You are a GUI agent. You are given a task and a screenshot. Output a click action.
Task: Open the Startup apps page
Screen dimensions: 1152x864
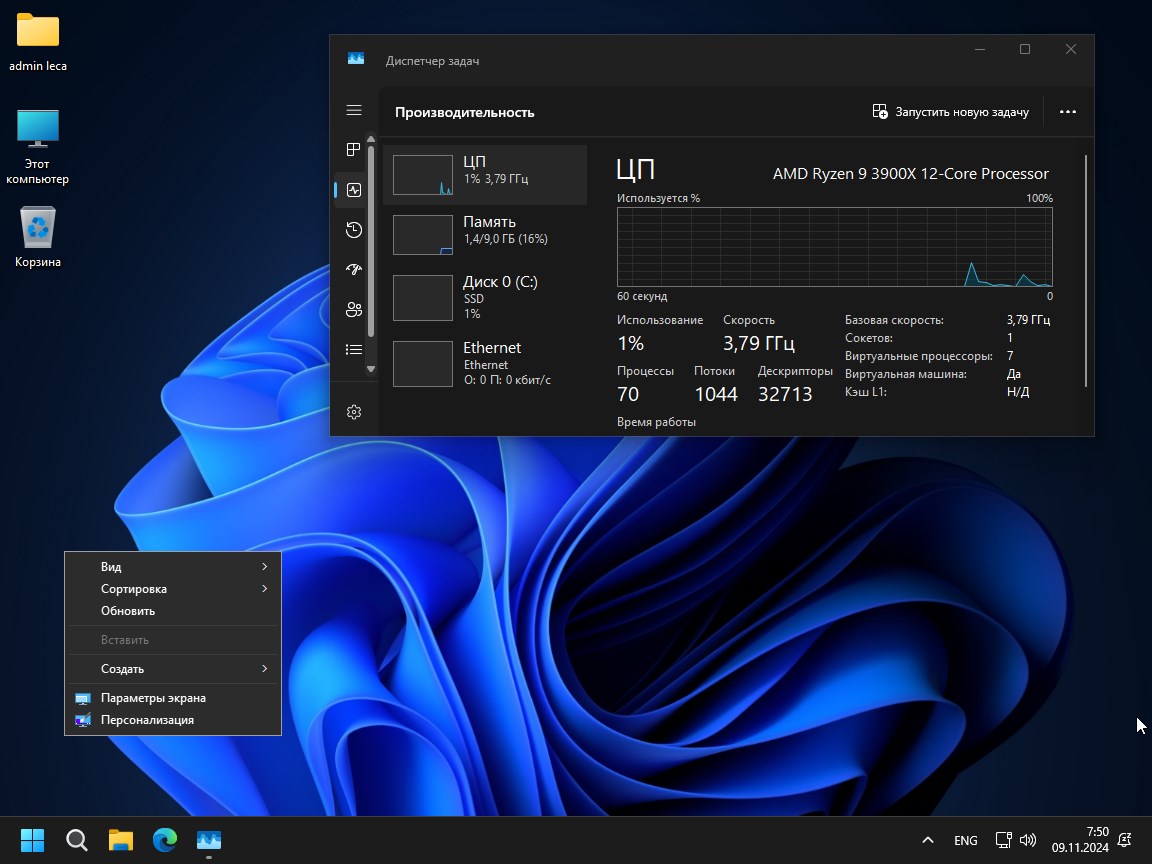pyautogui.click(x=353, y=269)
